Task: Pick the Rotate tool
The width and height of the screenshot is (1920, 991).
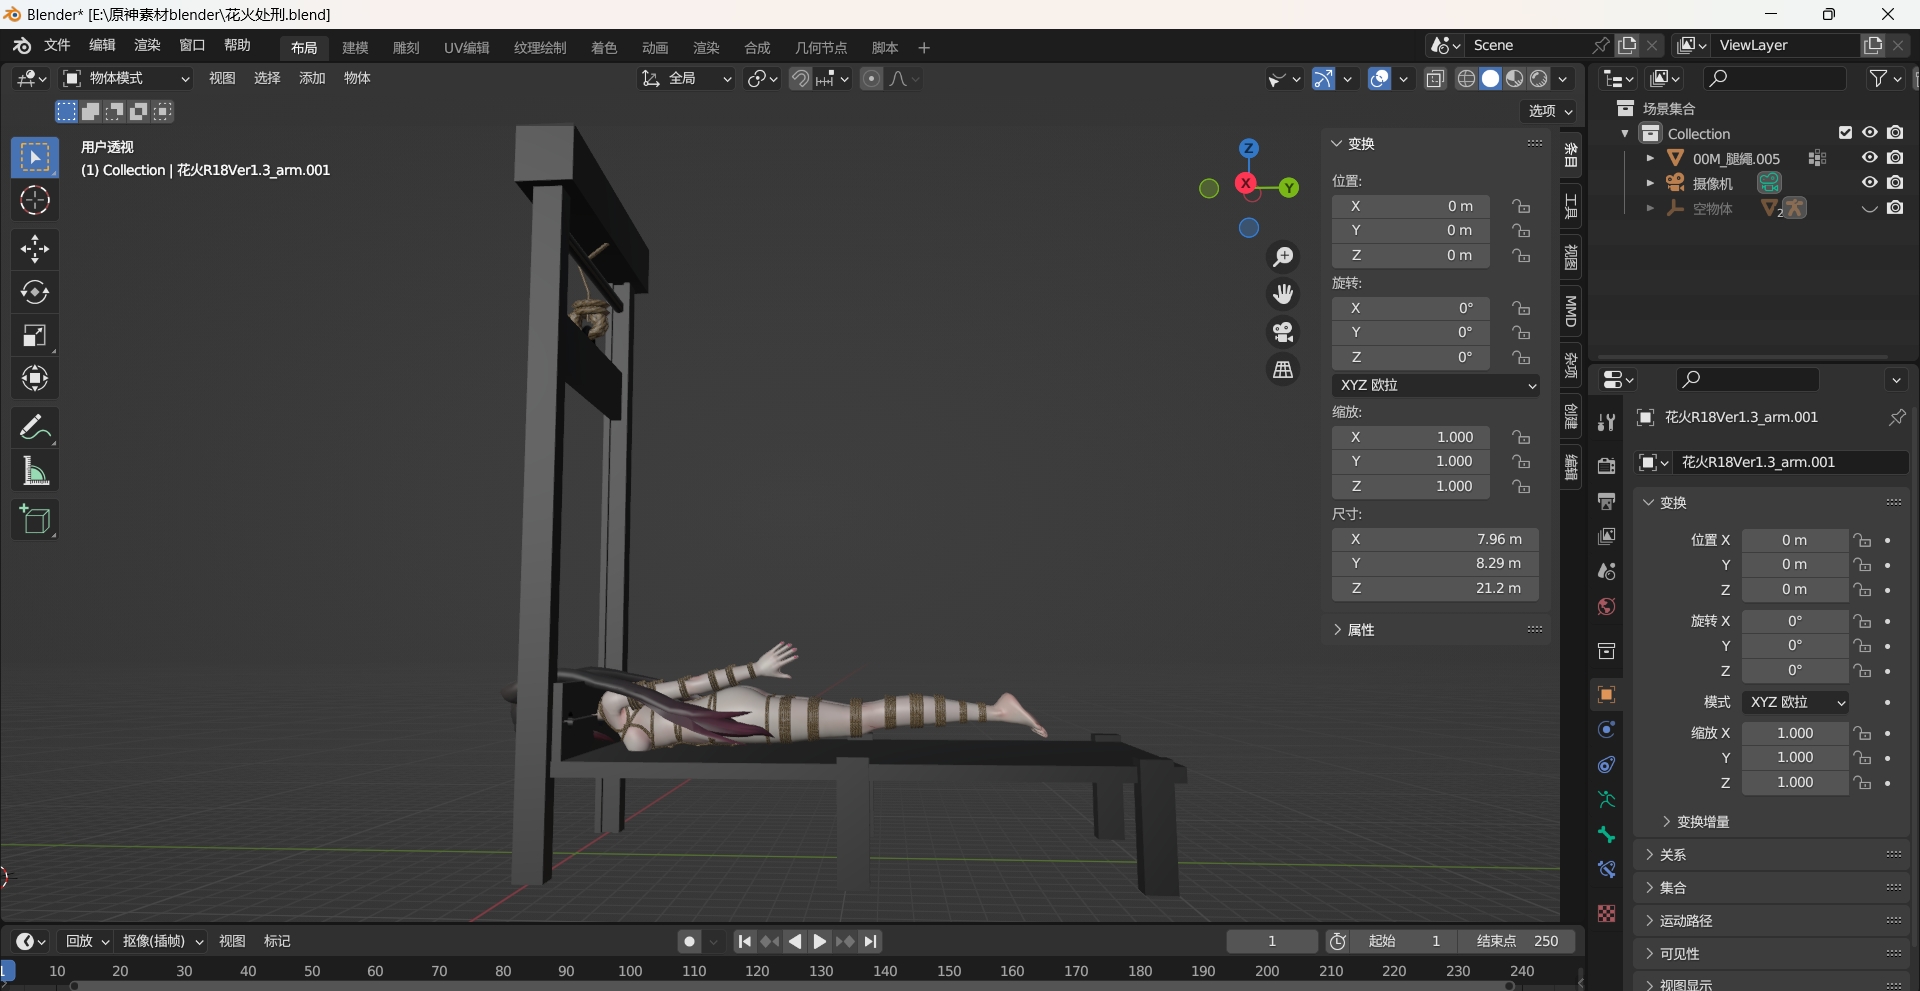Action: pos(35,292)
